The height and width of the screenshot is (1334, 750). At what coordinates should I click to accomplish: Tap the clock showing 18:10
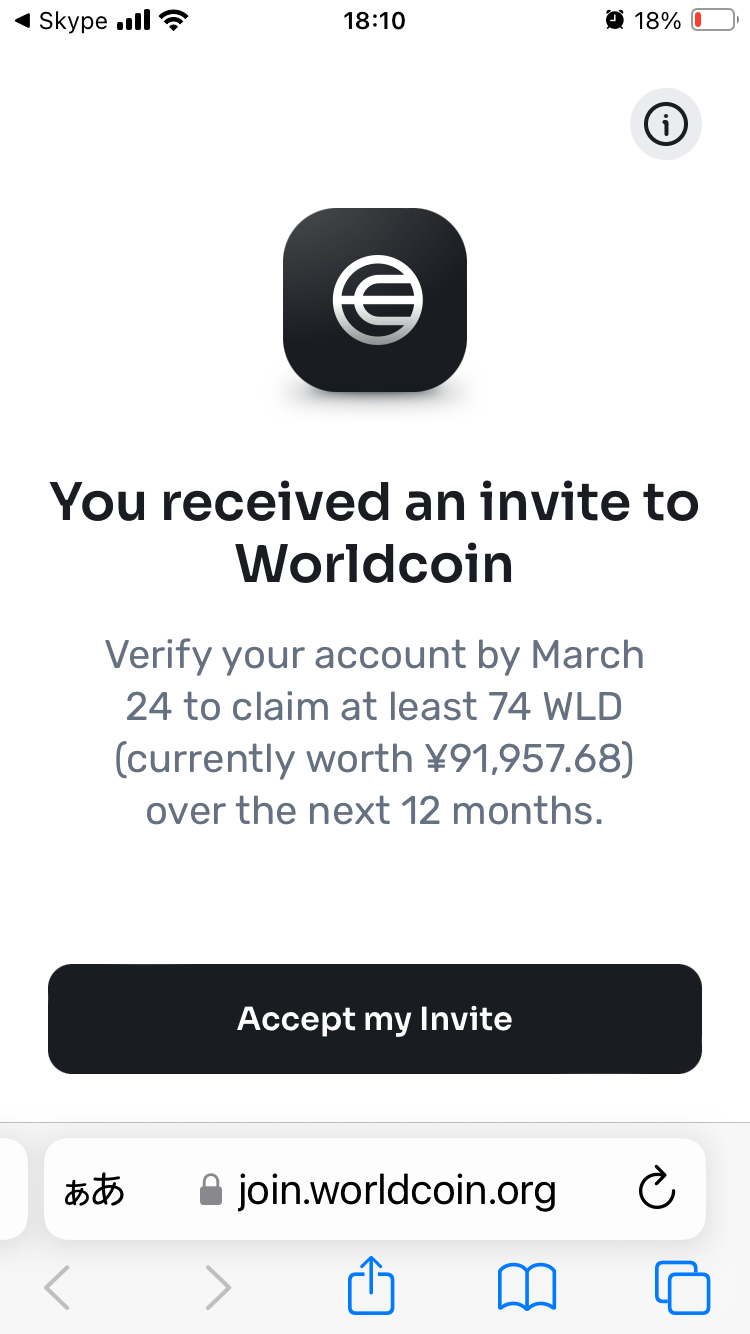click(x=375, y=21)
